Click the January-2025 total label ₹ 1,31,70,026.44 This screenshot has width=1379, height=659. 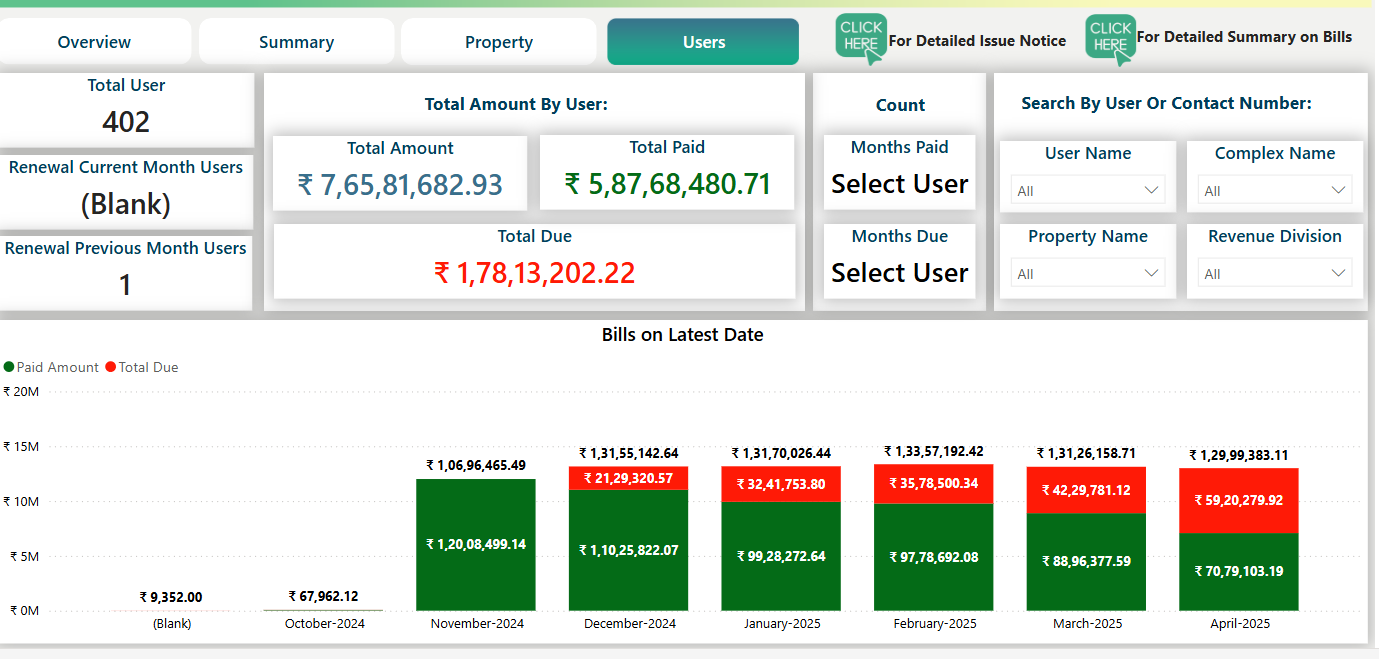pos(781,453)
